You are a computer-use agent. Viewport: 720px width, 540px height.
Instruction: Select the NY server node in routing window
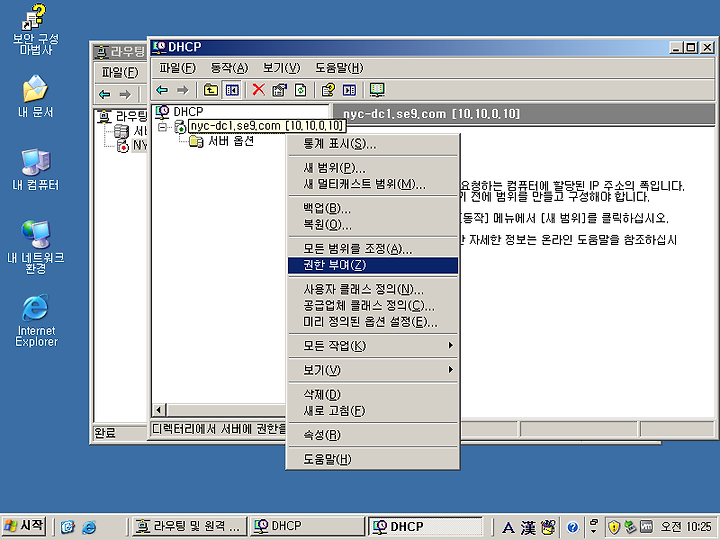pos(133,146)
